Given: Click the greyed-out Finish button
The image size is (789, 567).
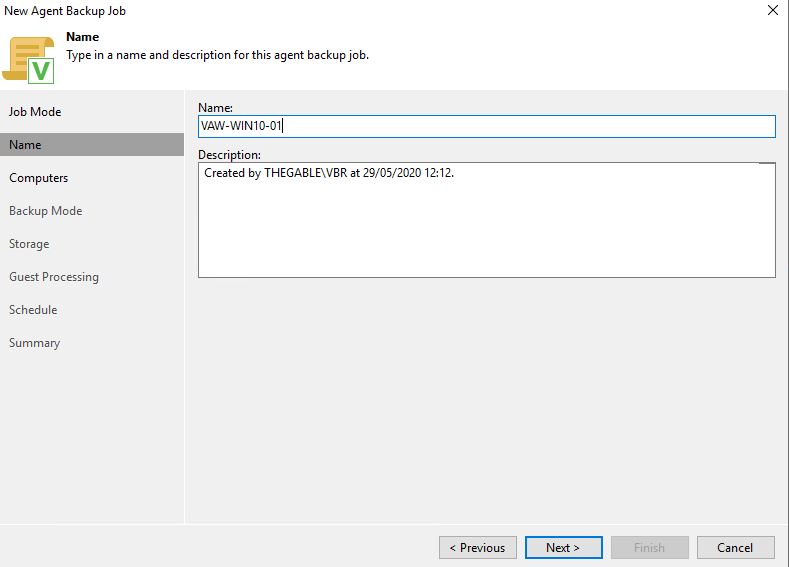Looking at the screenshot, I should 650,547.
